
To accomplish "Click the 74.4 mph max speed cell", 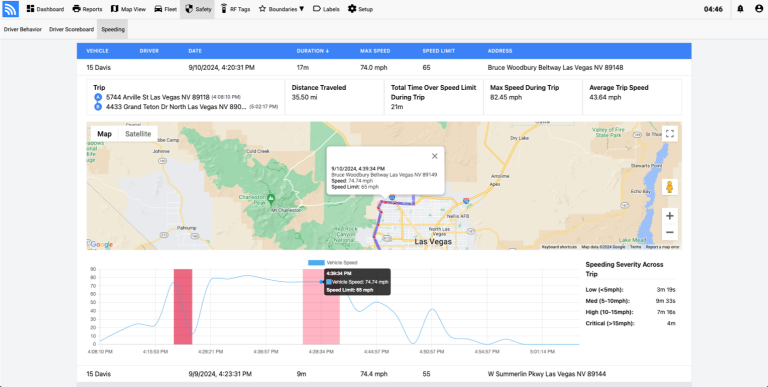I will point(374,374).
